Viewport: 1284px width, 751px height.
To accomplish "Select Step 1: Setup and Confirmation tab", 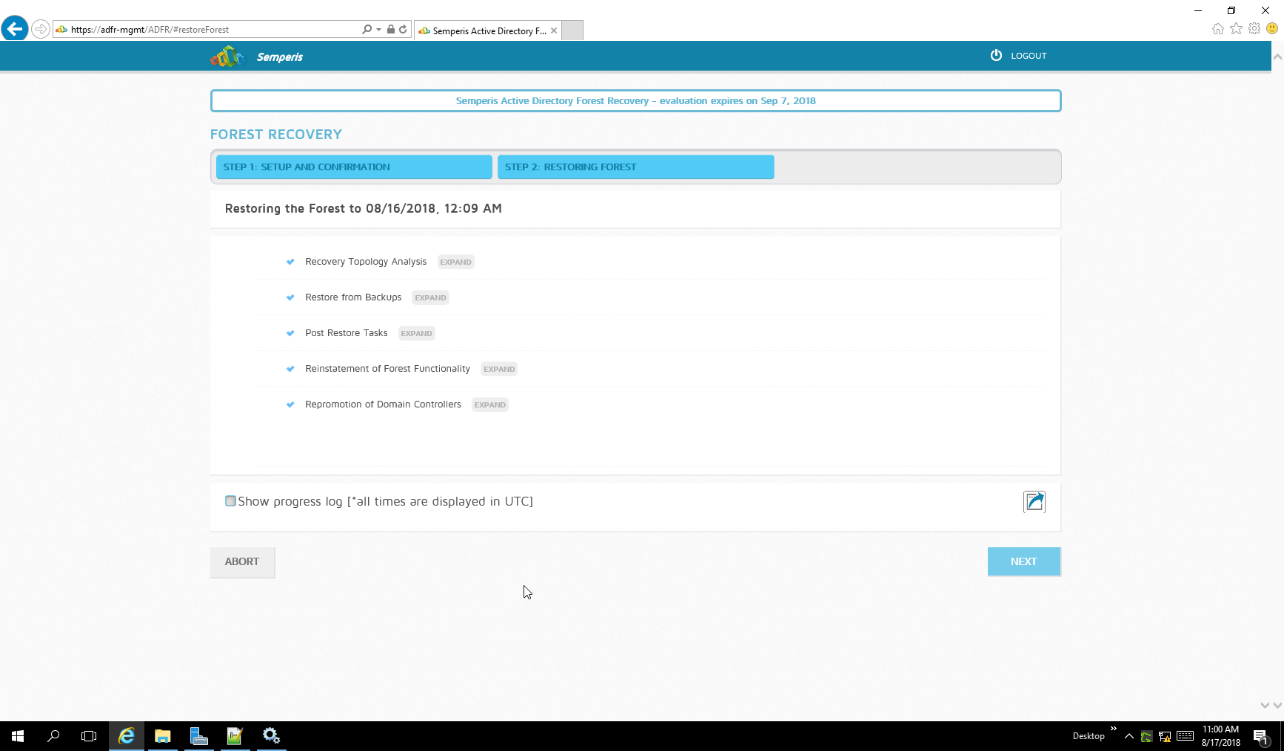I will [x=354, y=167].
